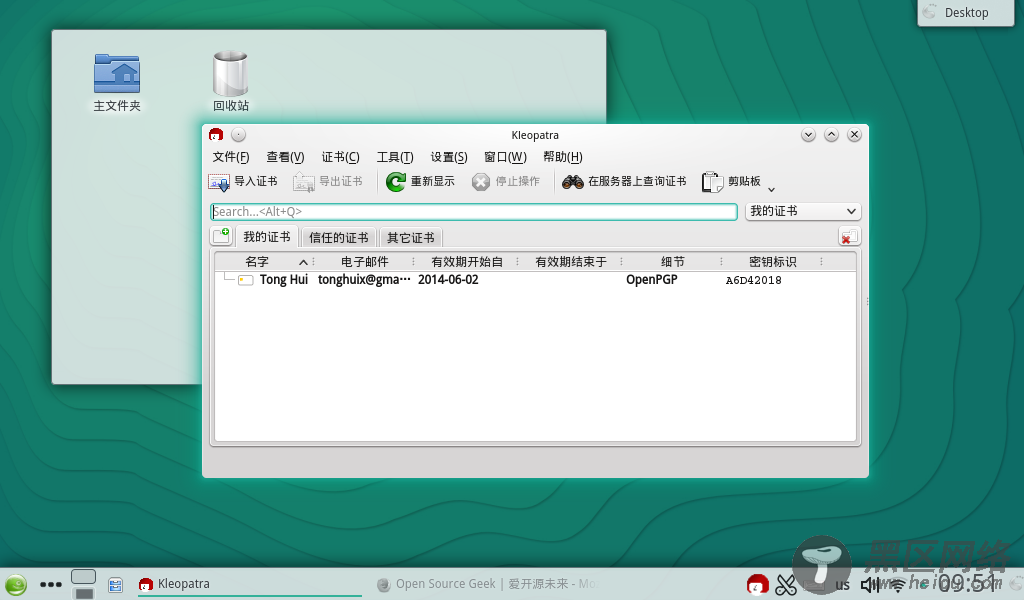Click the Import Certificates (导入证书) toolbar icon
The image size is (1024, 600).
pos(219,182)
